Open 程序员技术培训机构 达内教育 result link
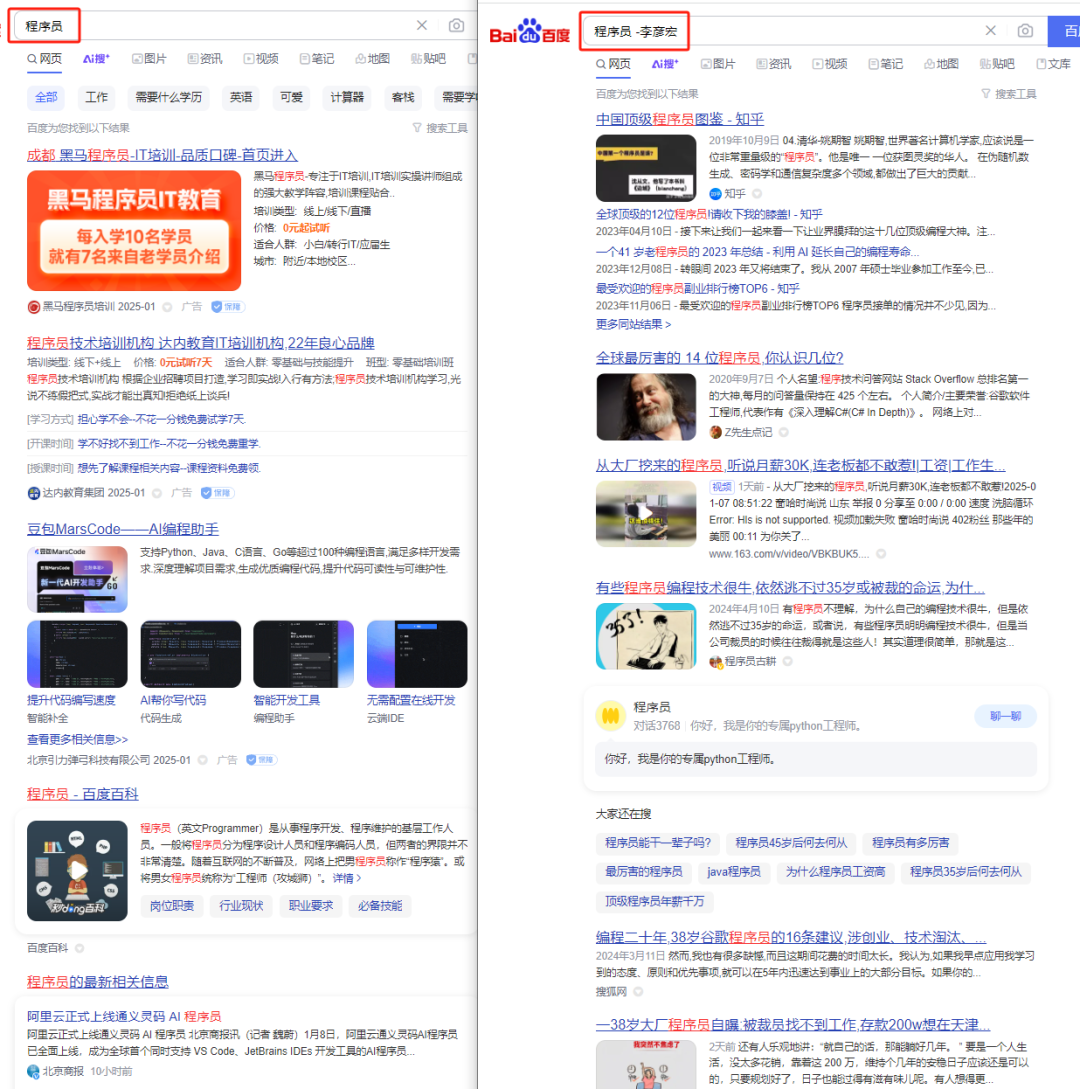 [201, 342]
